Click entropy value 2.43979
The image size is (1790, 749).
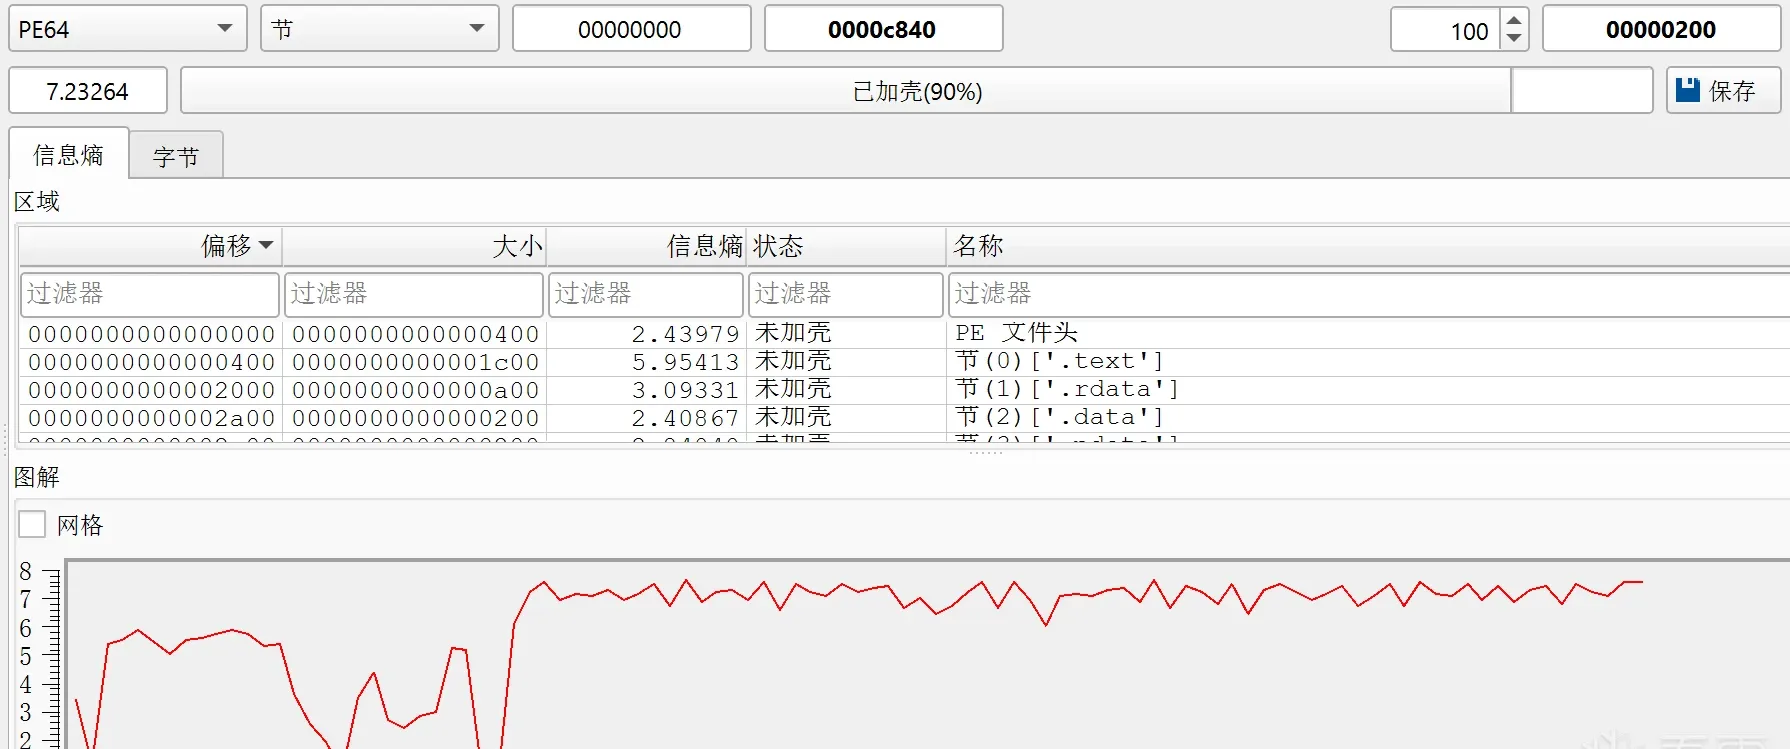tap(685, 334)
